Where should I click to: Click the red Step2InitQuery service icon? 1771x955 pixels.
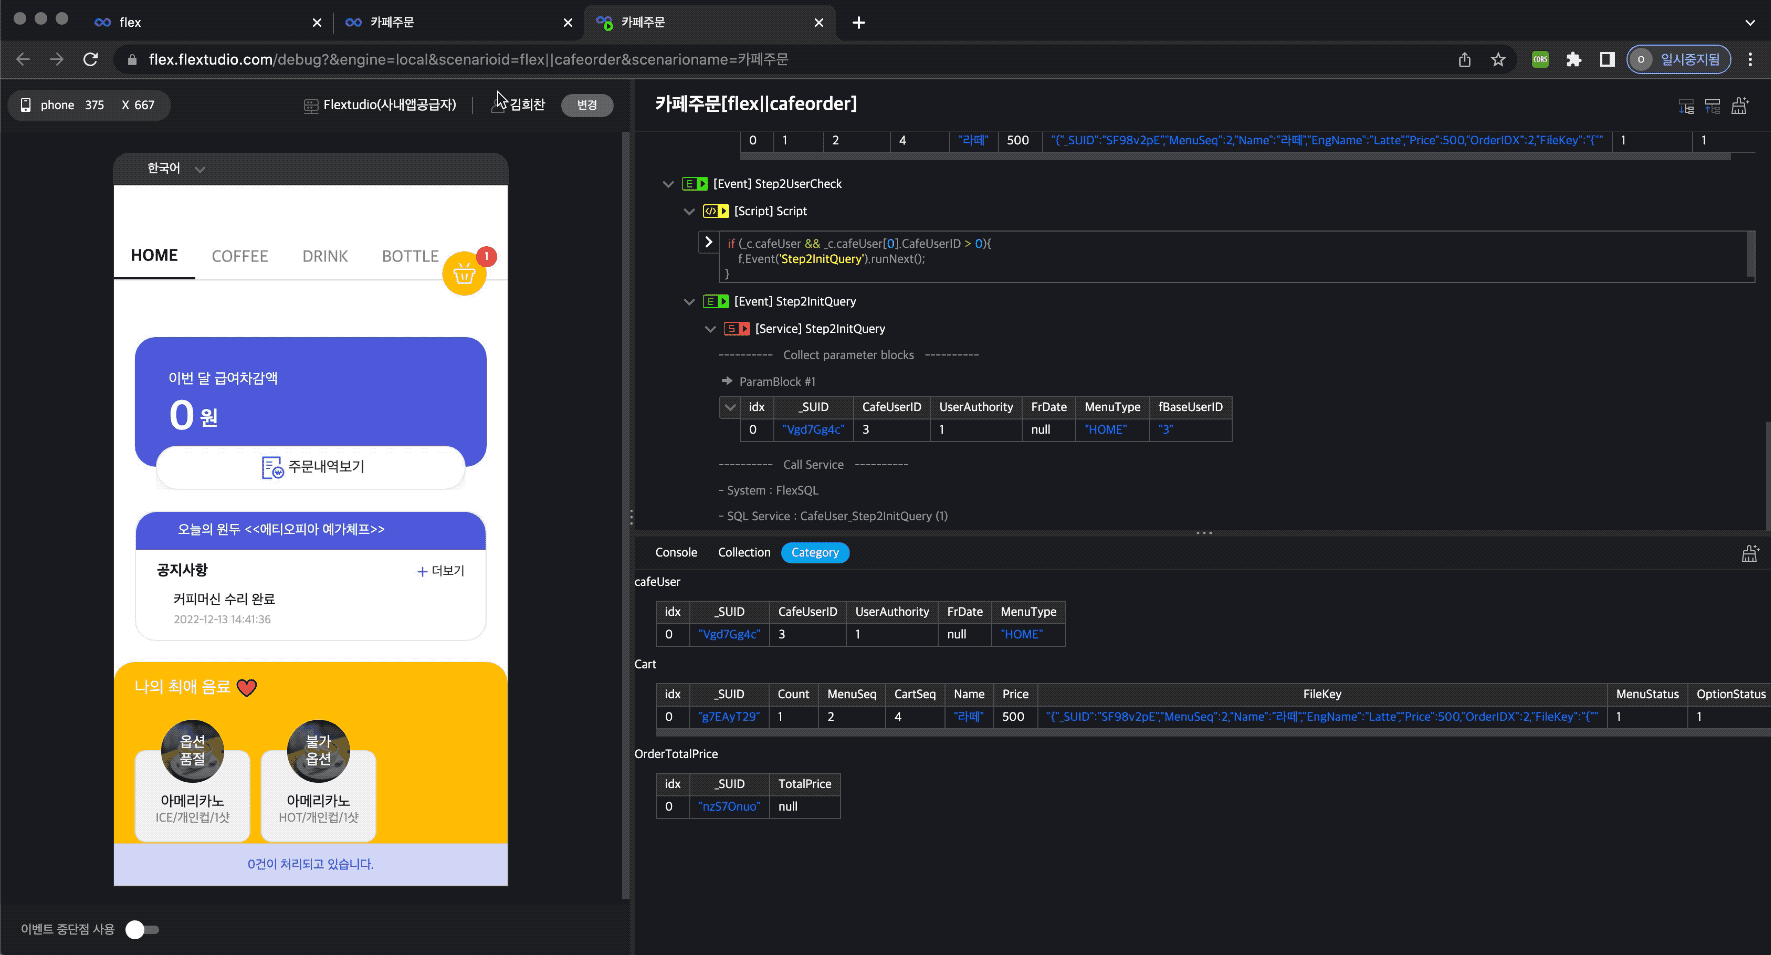737,329
